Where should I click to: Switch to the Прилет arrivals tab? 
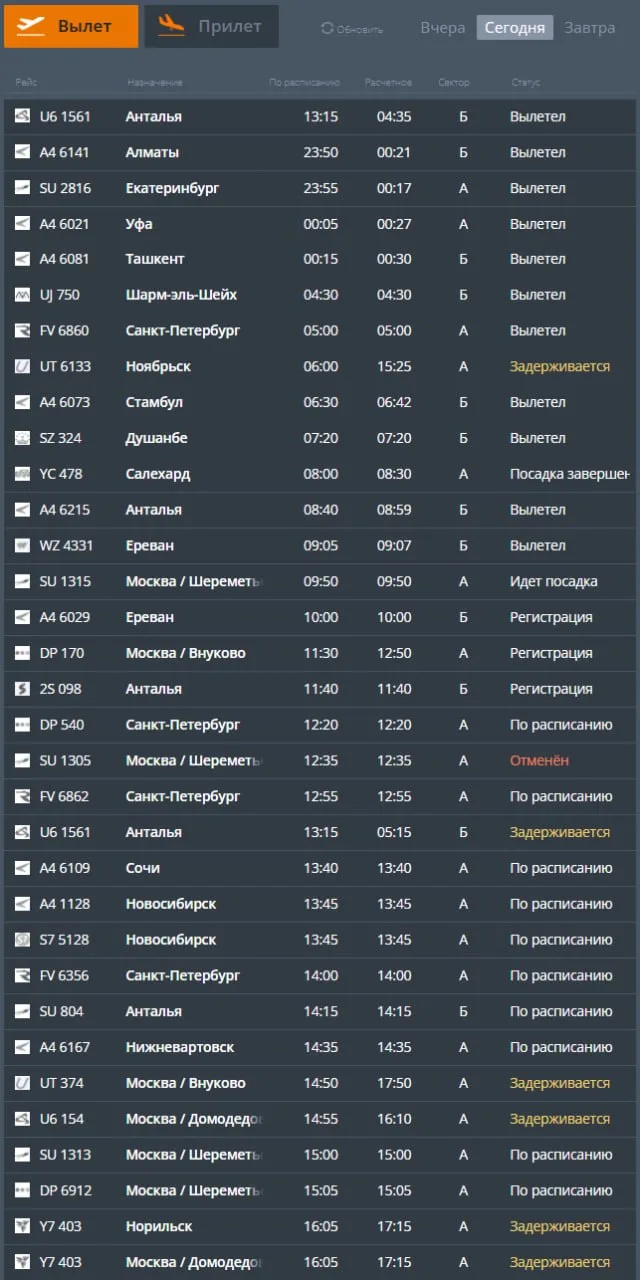(x=211, y=26)
